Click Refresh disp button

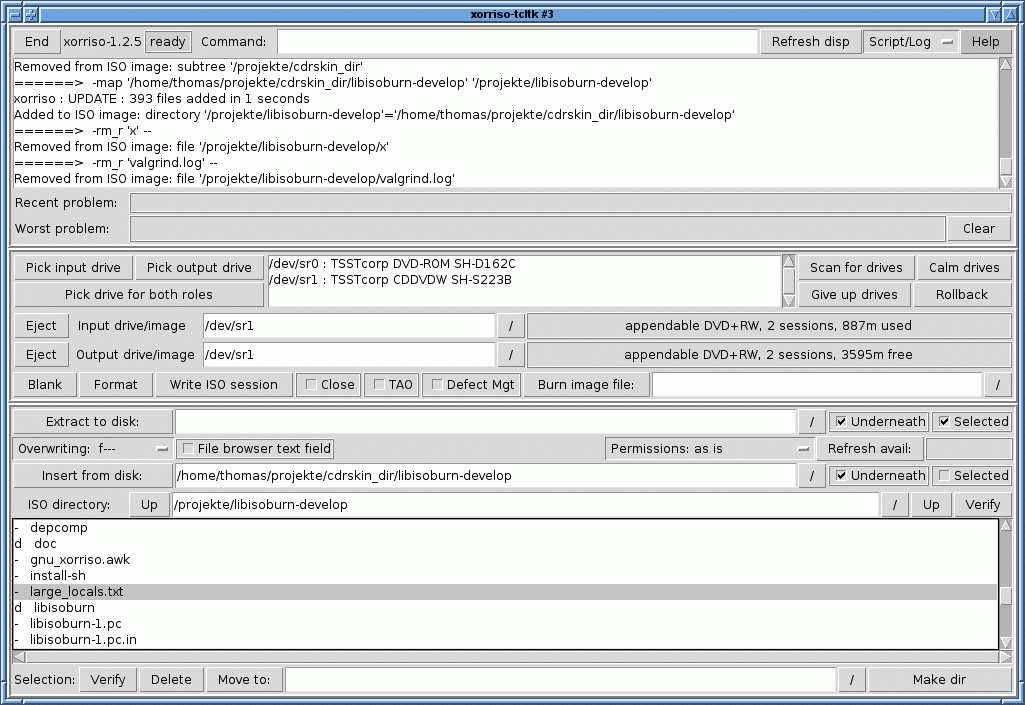coord(811,42)
